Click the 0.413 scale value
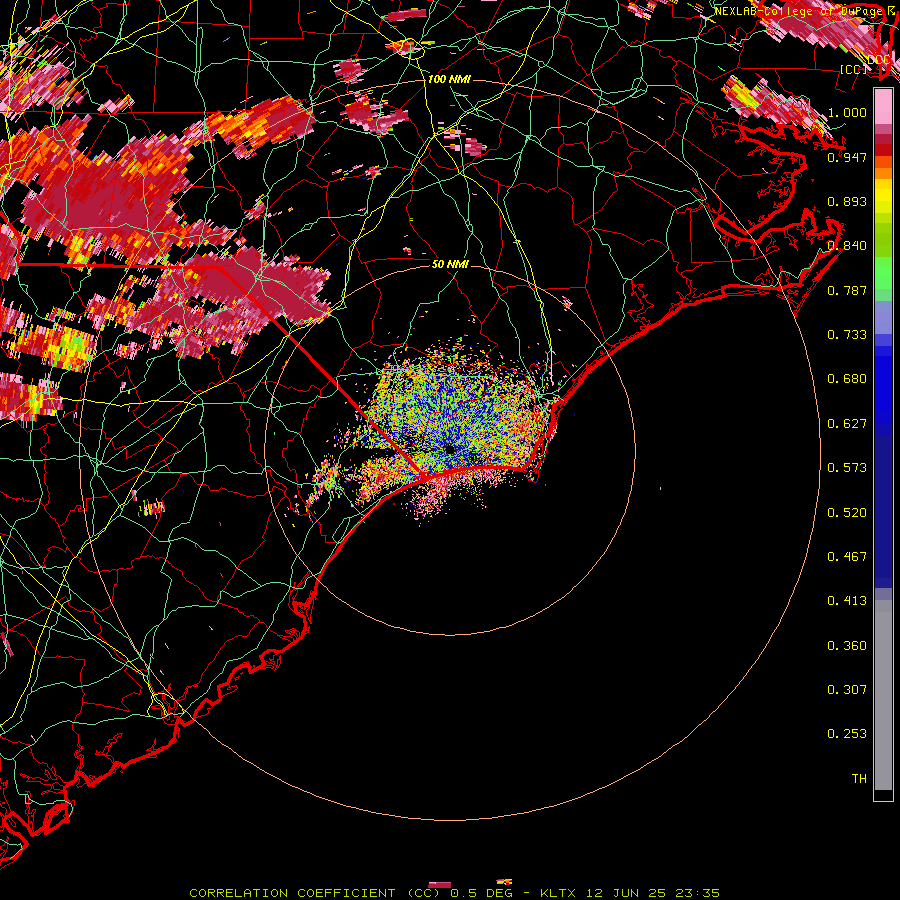Screen dimensions: 900x900 click(847, 601)
